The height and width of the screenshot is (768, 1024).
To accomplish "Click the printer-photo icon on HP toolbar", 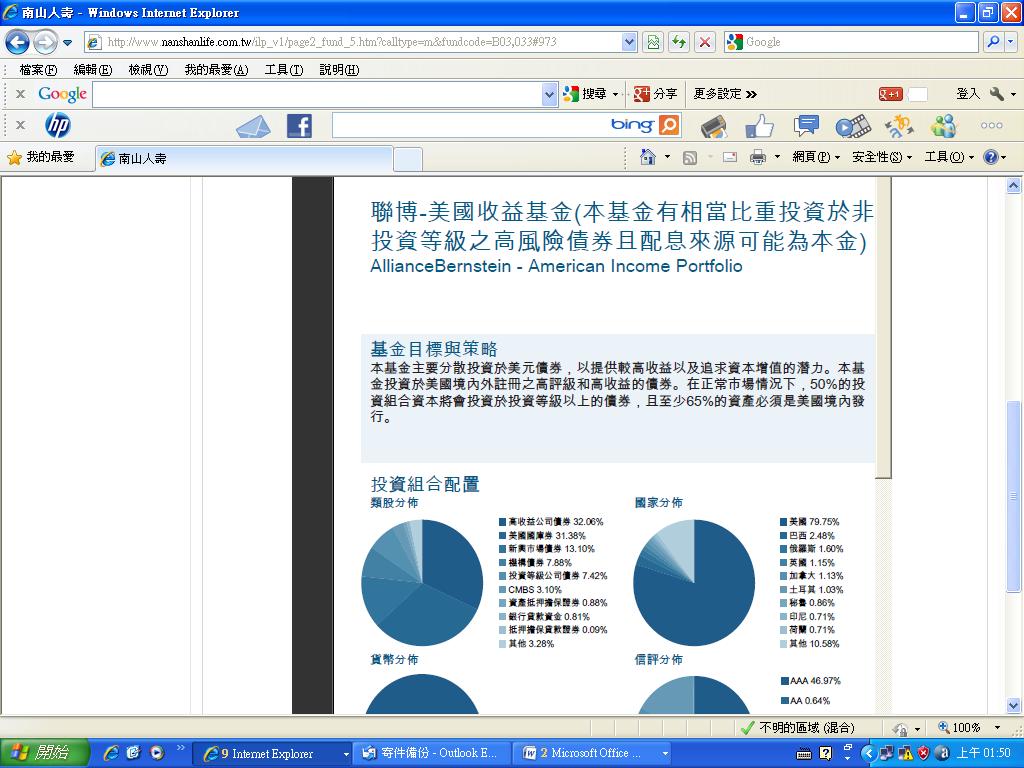I will 714,126.
